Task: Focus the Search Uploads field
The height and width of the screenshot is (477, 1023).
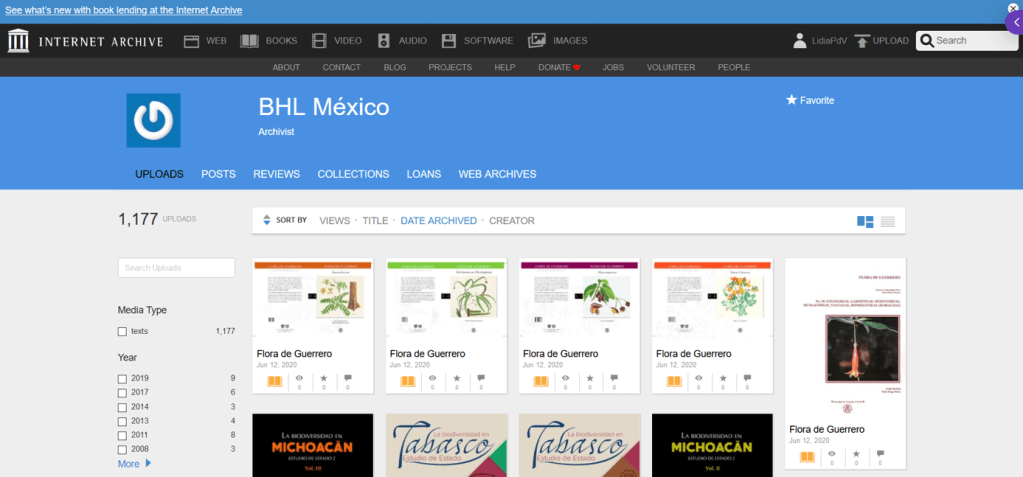Action: pos(176,268)
